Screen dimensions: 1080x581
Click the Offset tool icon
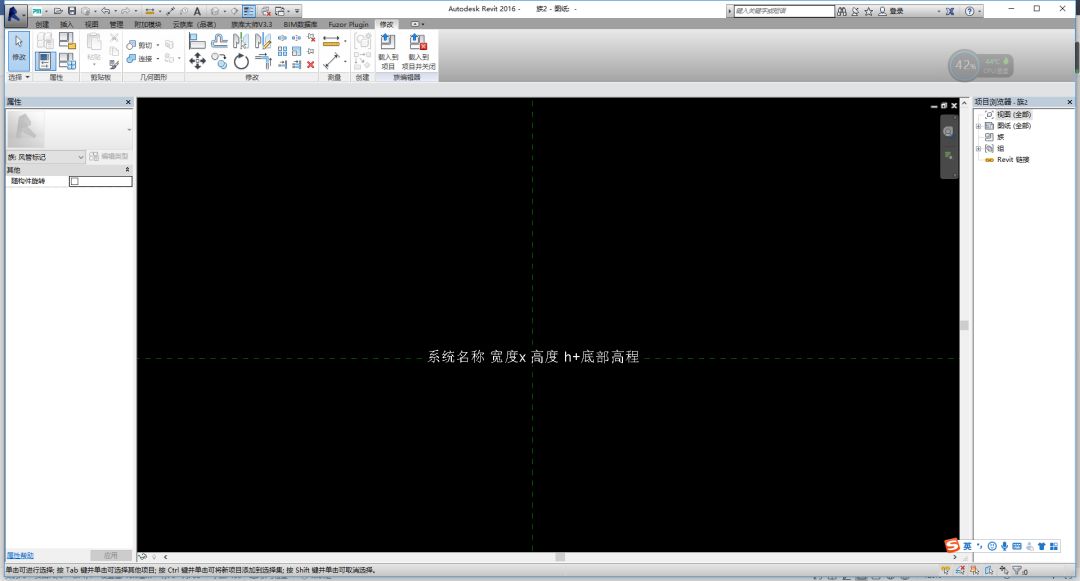[x=219, y=41]
